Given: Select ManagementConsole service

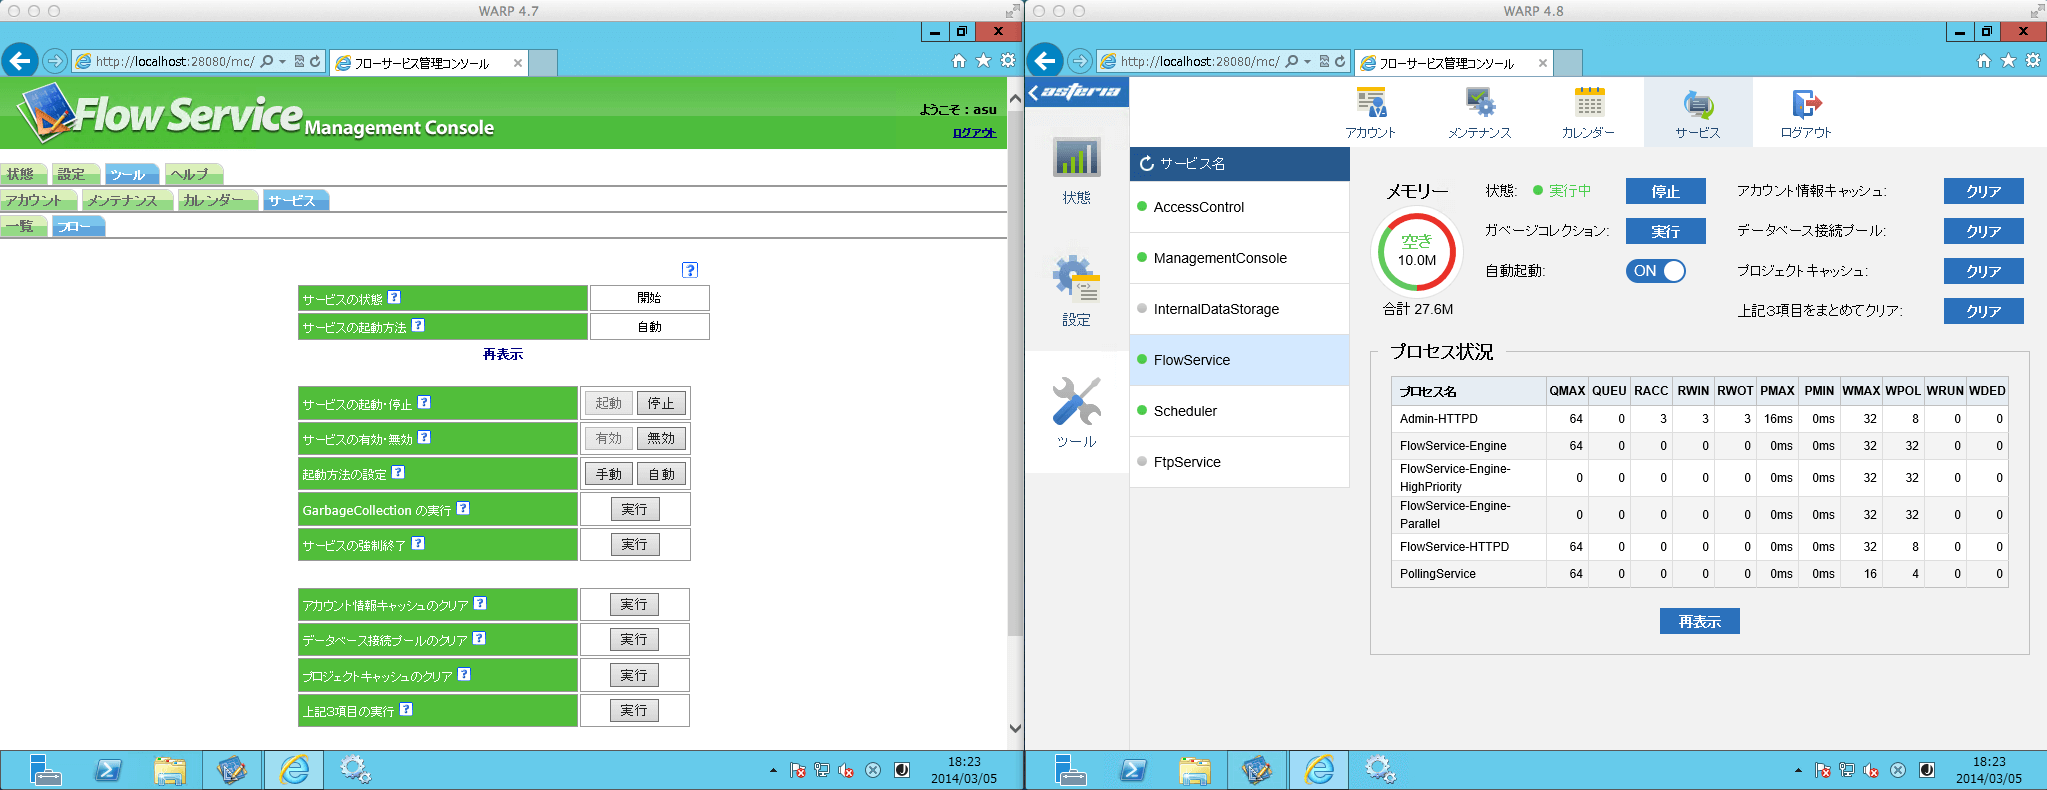Looking at the screenshot, I should (x=1240, y=258).
